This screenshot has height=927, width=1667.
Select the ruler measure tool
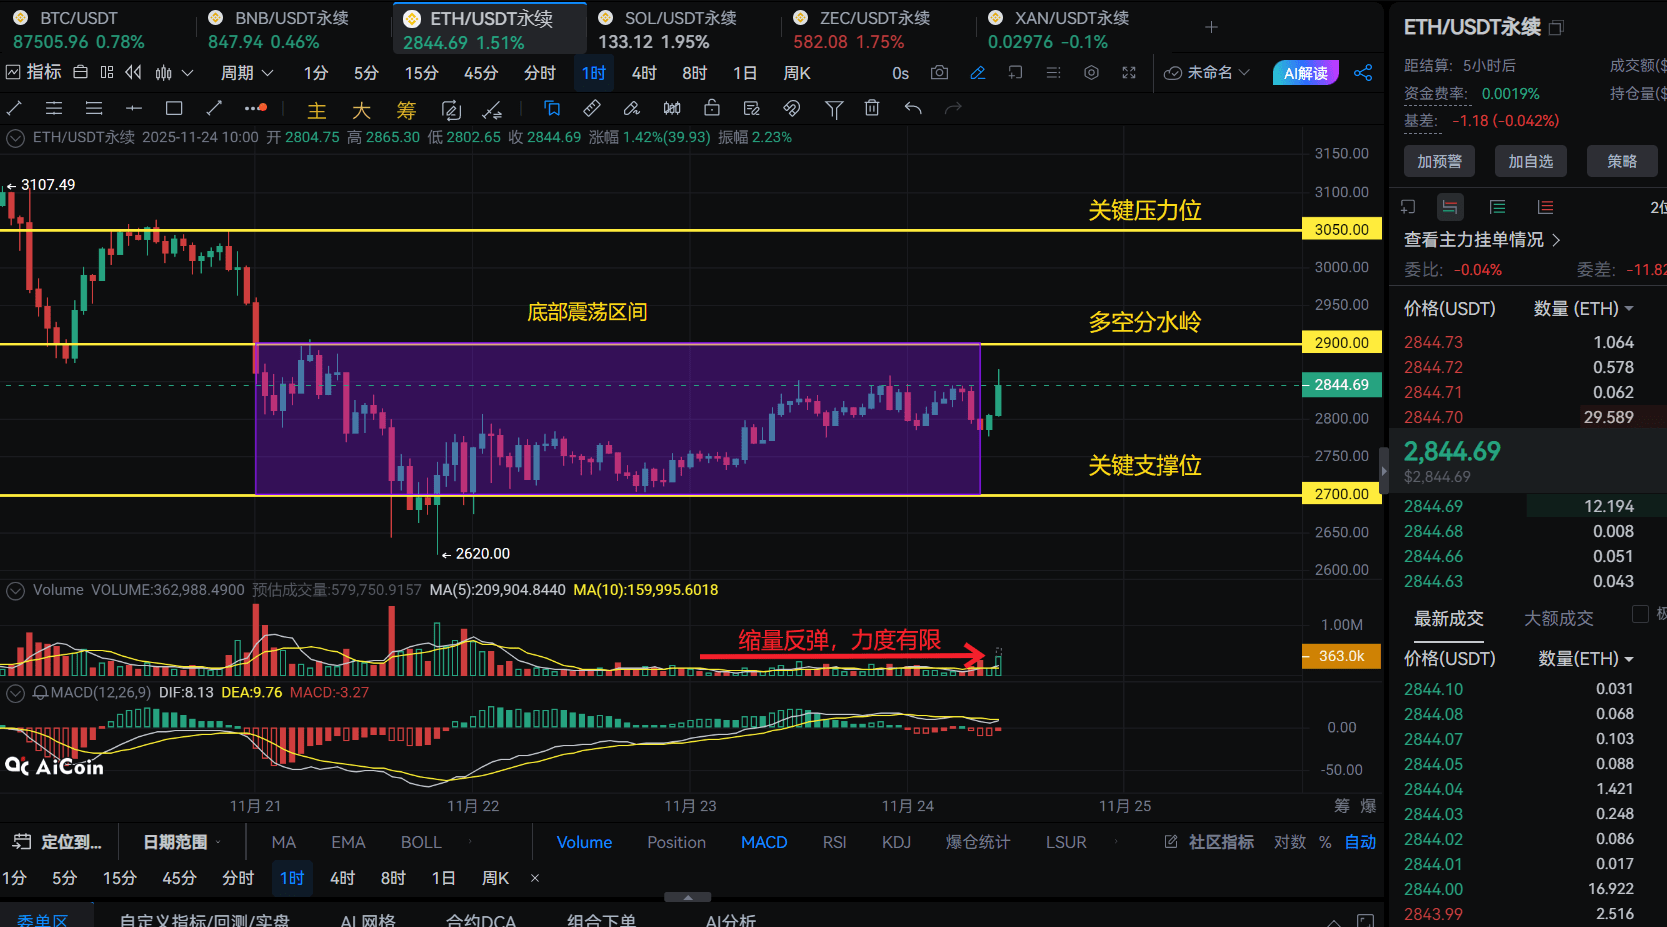[592, 108]
